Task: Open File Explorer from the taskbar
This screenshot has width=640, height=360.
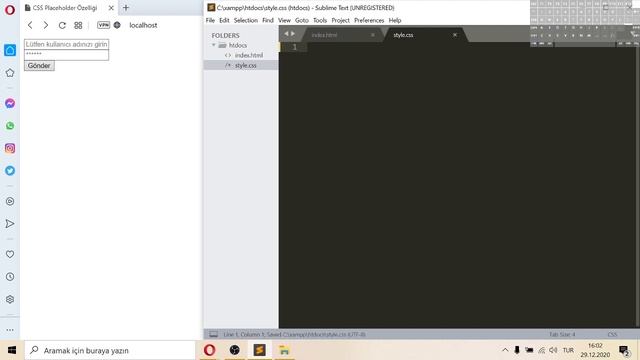Action: click(x=284, y=350)
